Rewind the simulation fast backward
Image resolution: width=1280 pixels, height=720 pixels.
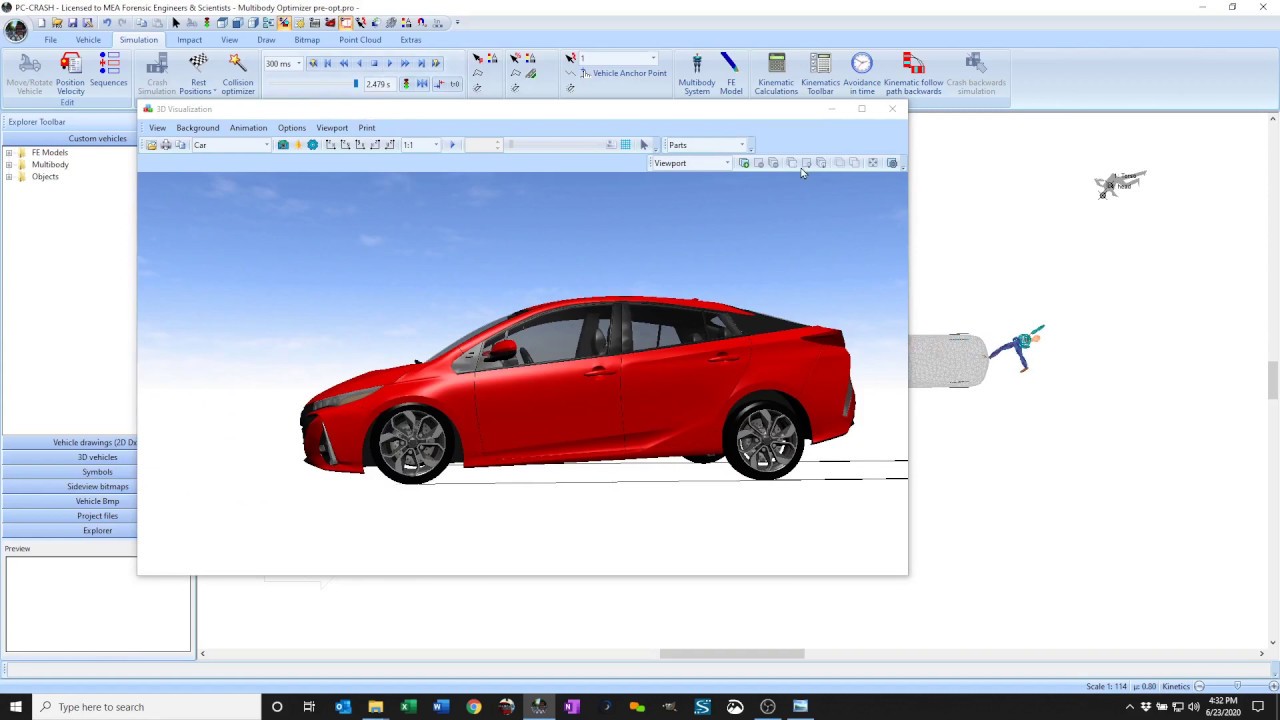click(x=343, y=63)
